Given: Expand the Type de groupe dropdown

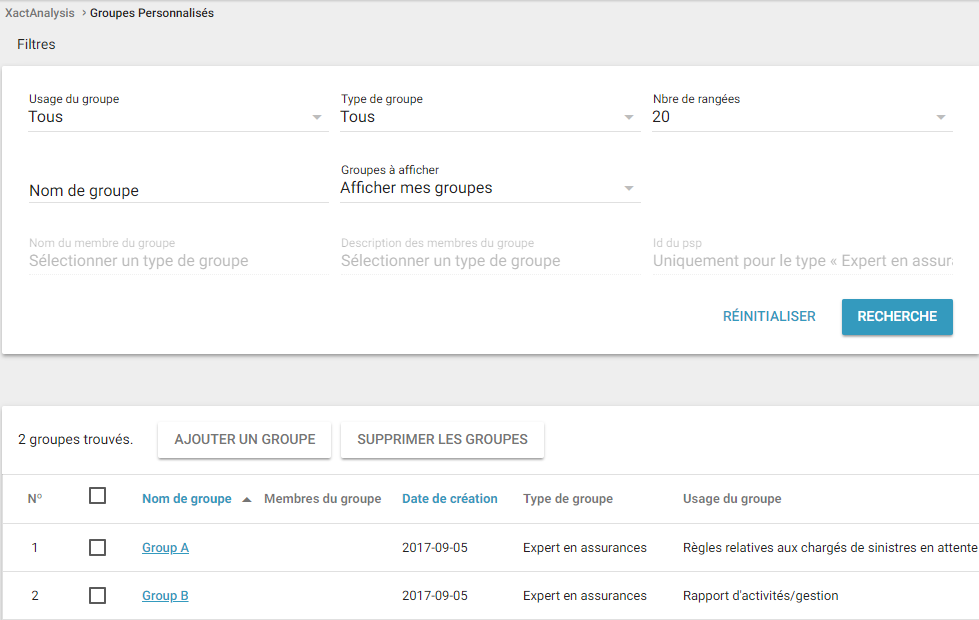Looking at the screenshot, I should coord(490,117).
